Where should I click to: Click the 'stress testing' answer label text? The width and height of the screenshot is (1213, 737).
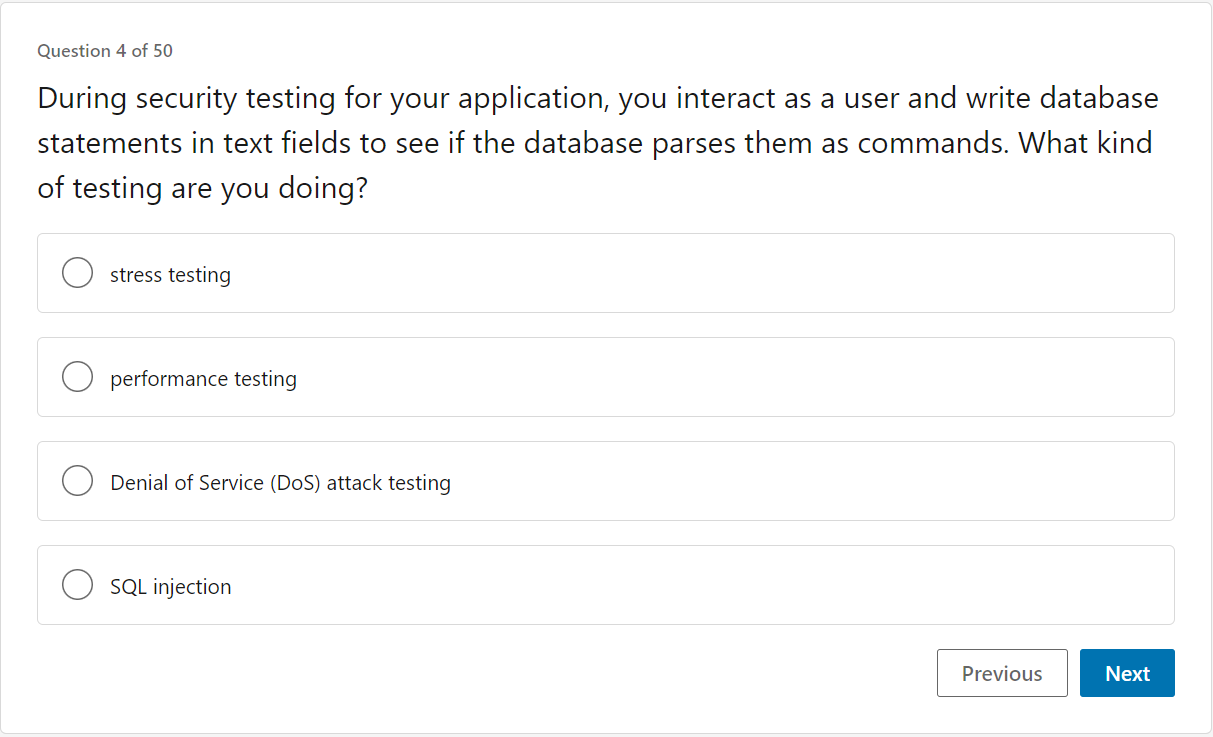(x=170, y=275)
